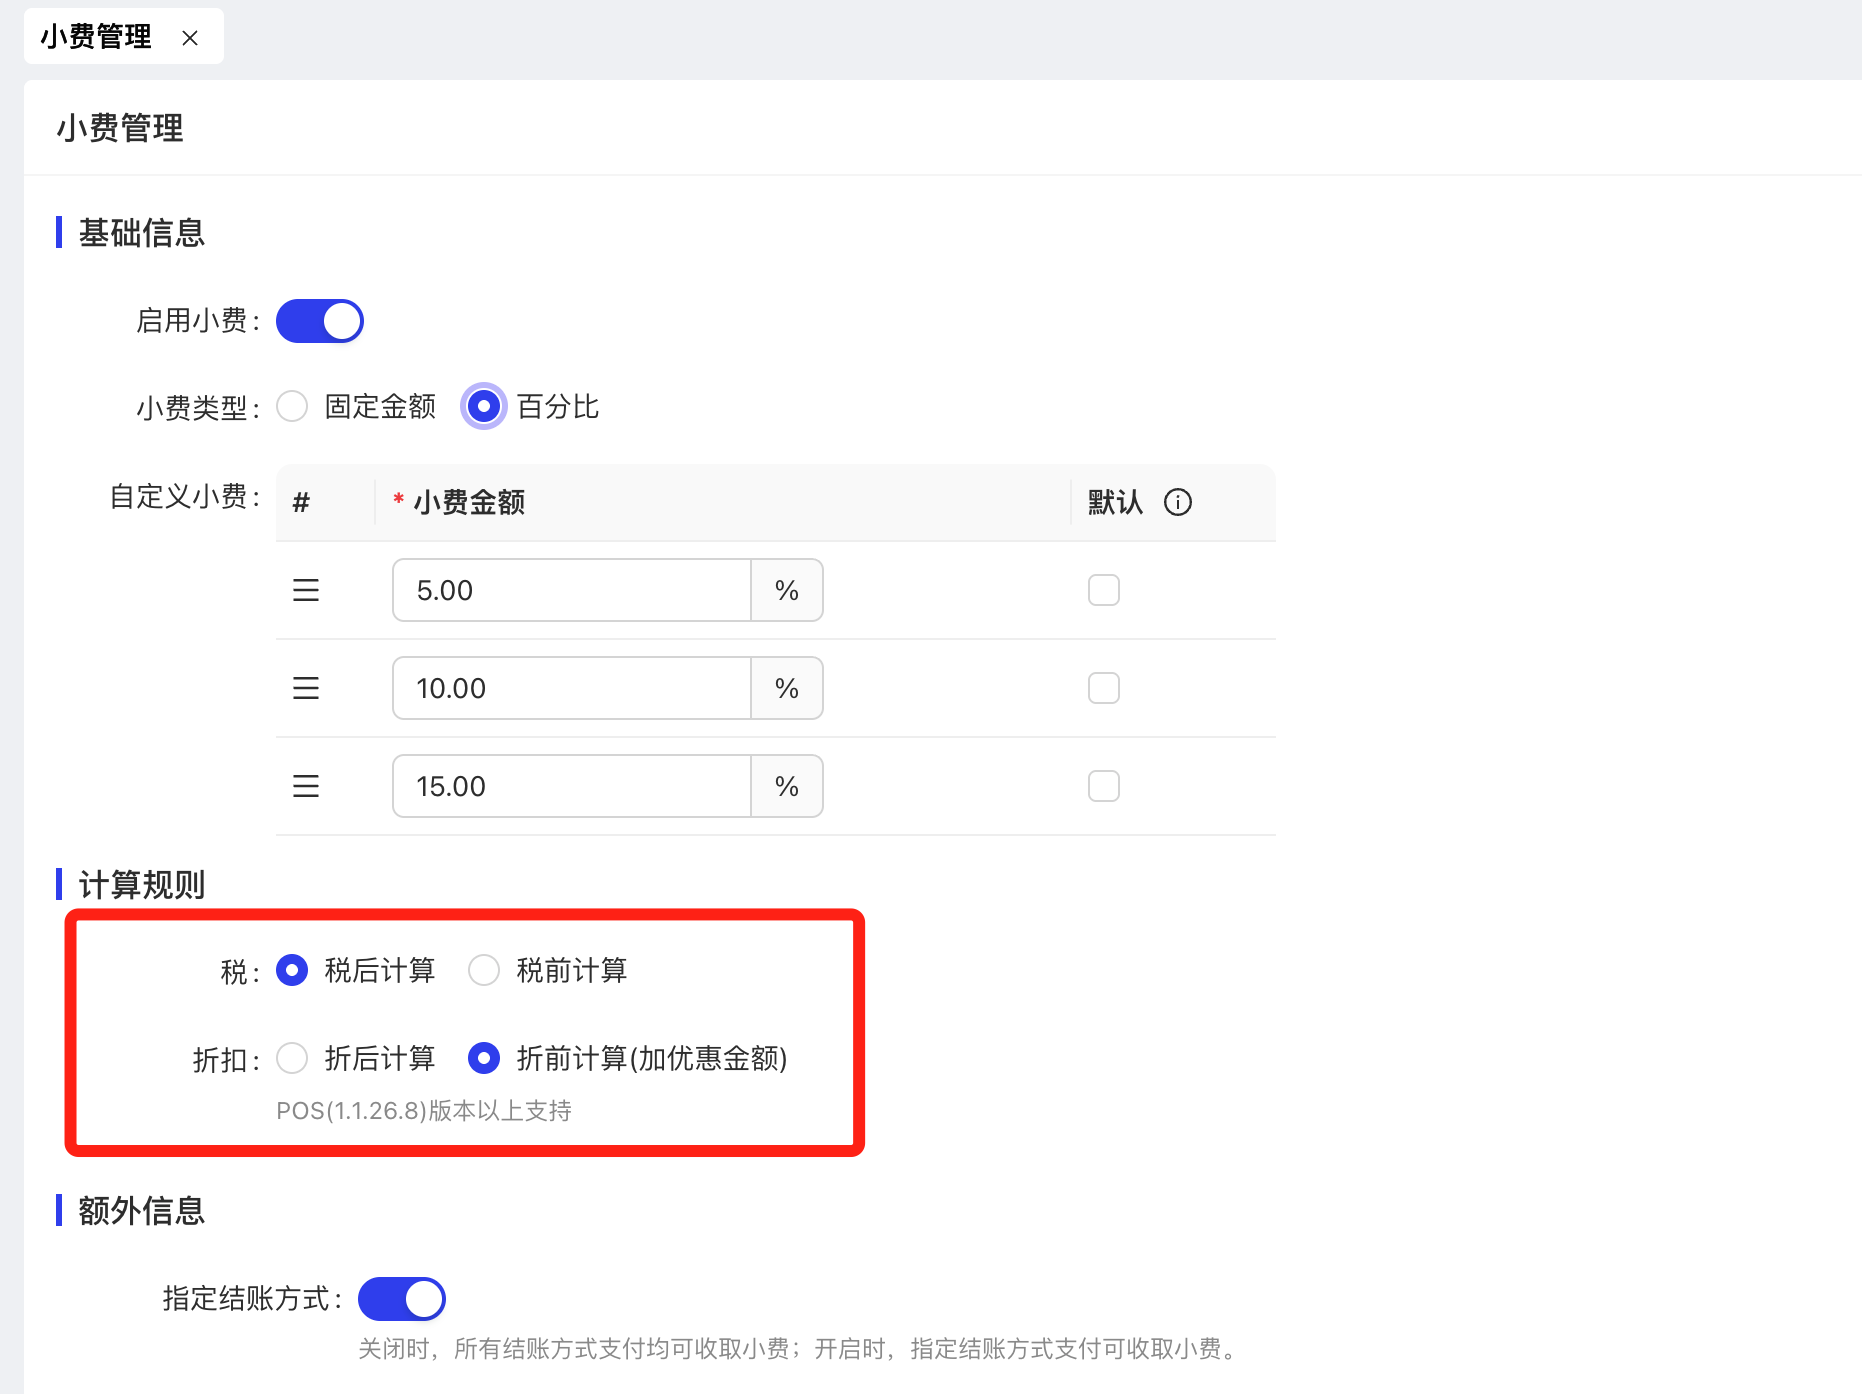Close the 小费管理 tab
1862x1394 pixels.
[190, 38]
